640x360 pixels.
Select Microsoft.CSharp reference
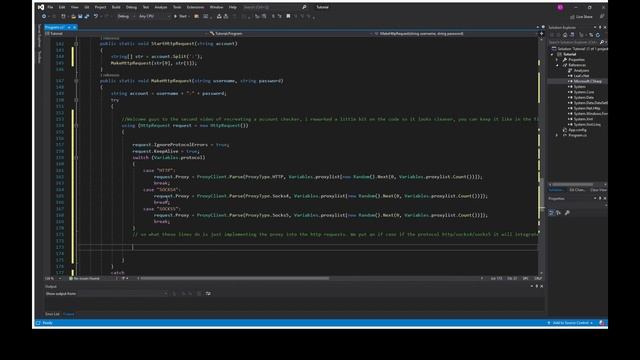(x=587, y=81)
